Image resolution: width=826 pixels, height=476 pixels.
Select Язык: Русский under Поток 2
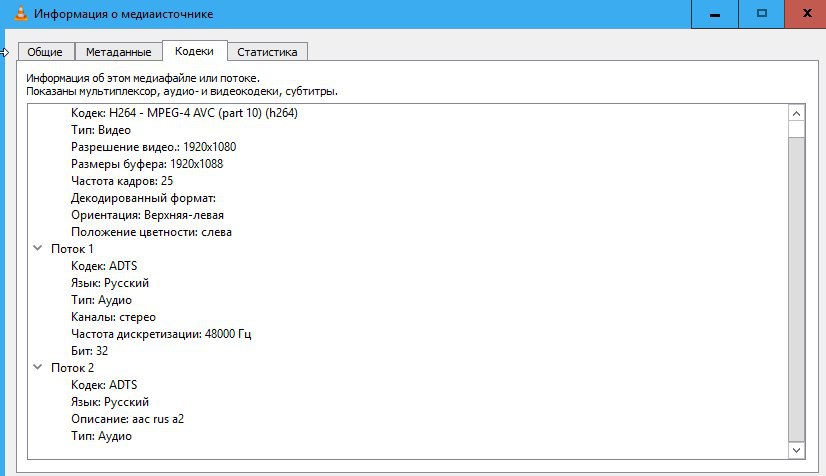point(110,402)
